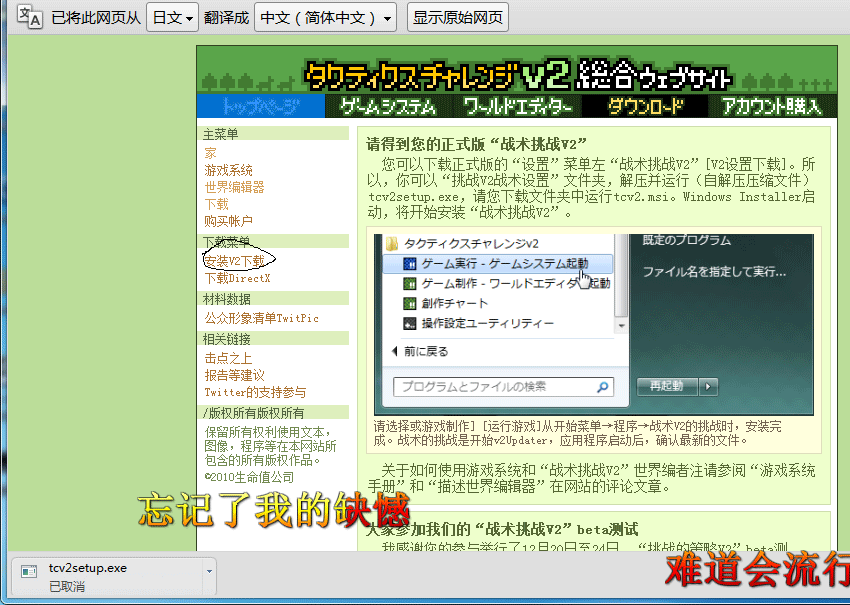The height and width of the screenshot is (605, 850).
Task: Go to the ダウンロード navigation tab
Action: [x=645, y=106]
